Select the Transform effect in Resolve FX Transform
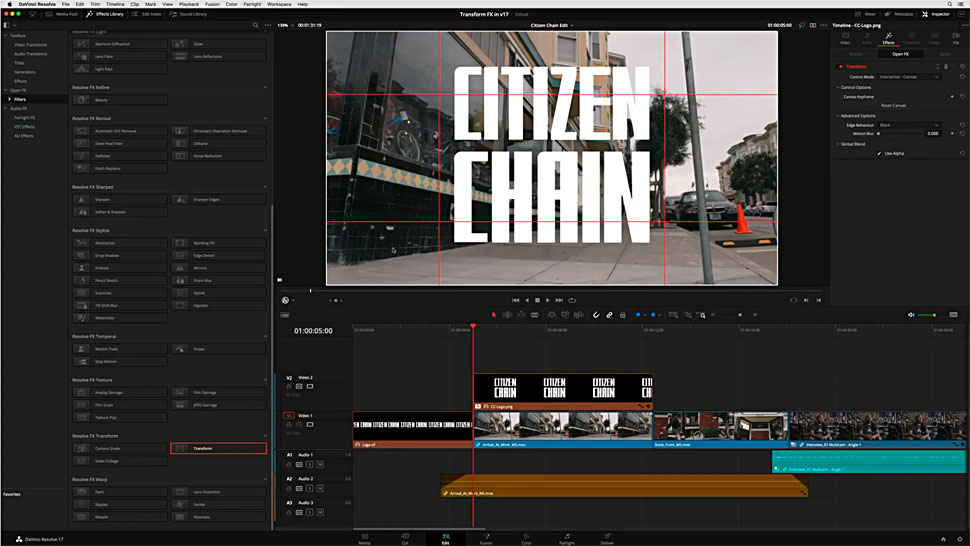The height and width of the screenshot is (546, 970). 218,448
